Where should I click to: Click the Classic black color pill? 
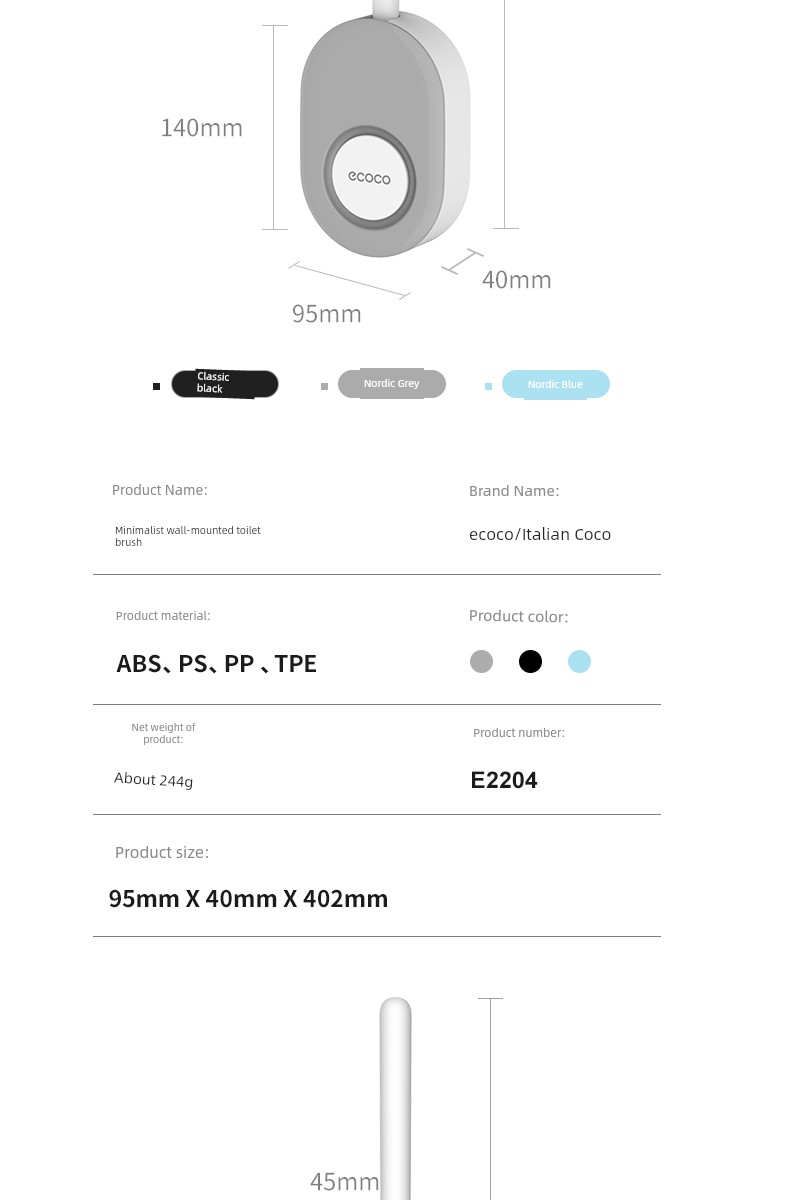225,384
